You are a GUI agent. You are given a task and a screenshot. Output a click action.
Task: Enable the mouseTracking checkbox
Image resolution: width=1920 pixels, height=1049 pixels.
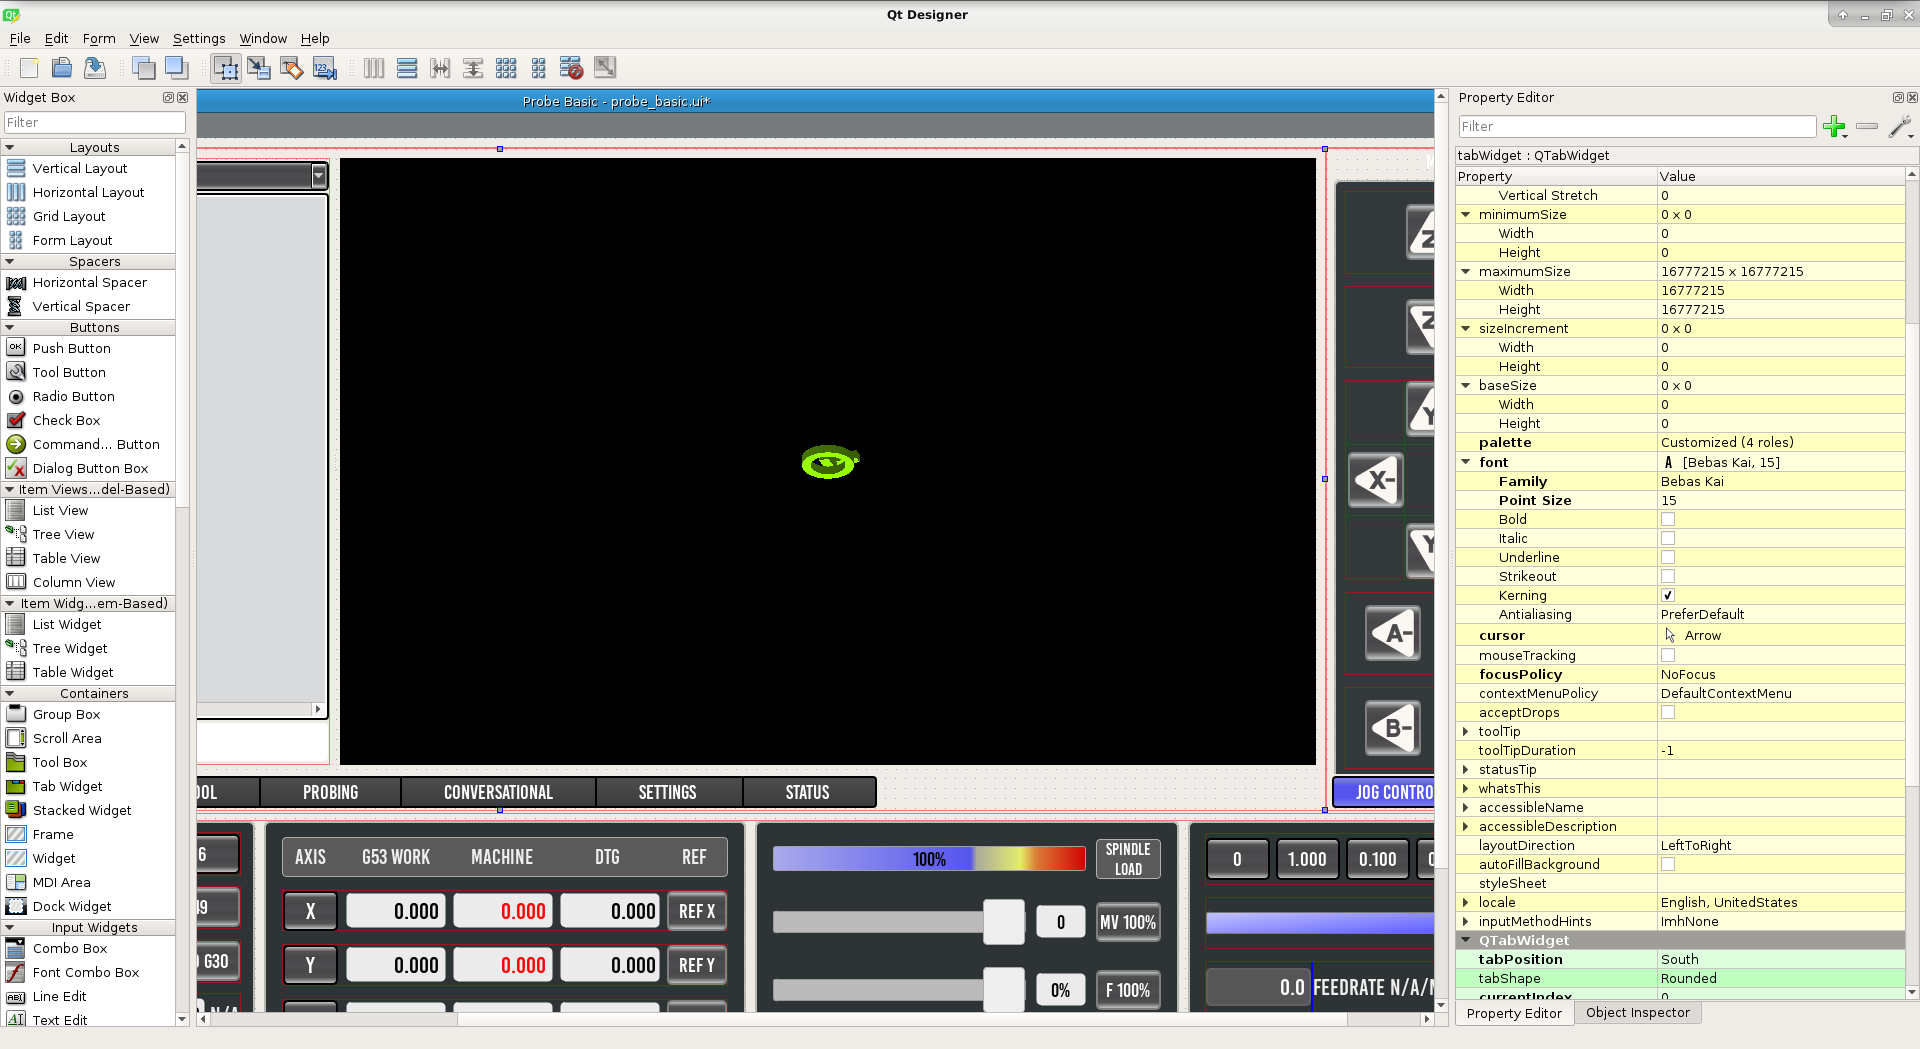1668,655
